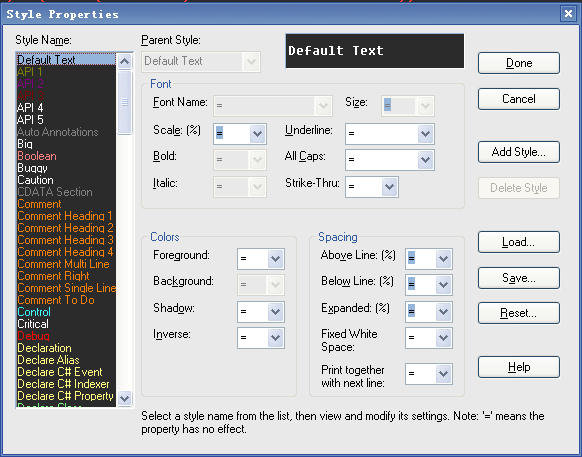Select the Comment Heading 3 style
Screen dimensions: 582x457
click(x=66, y=240)
